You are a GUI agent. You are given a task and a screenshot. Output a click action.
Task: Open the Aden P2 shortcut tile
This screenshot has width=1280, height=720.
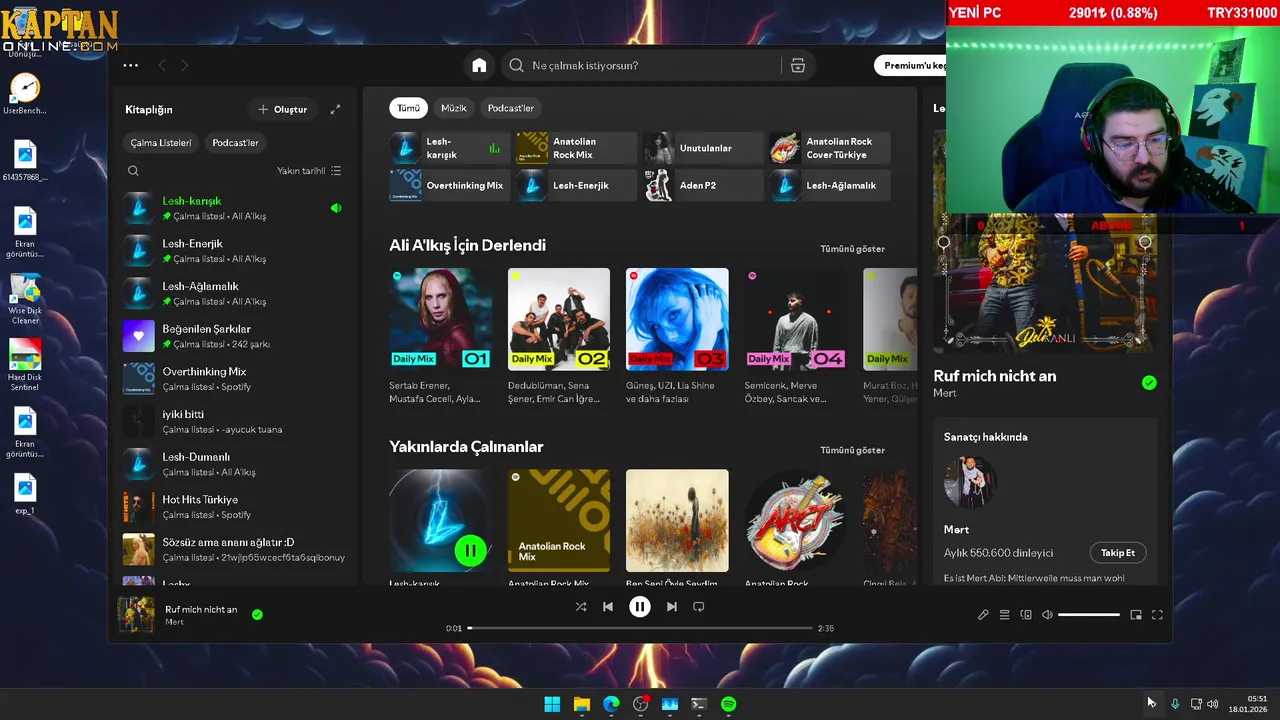(703, 185)
